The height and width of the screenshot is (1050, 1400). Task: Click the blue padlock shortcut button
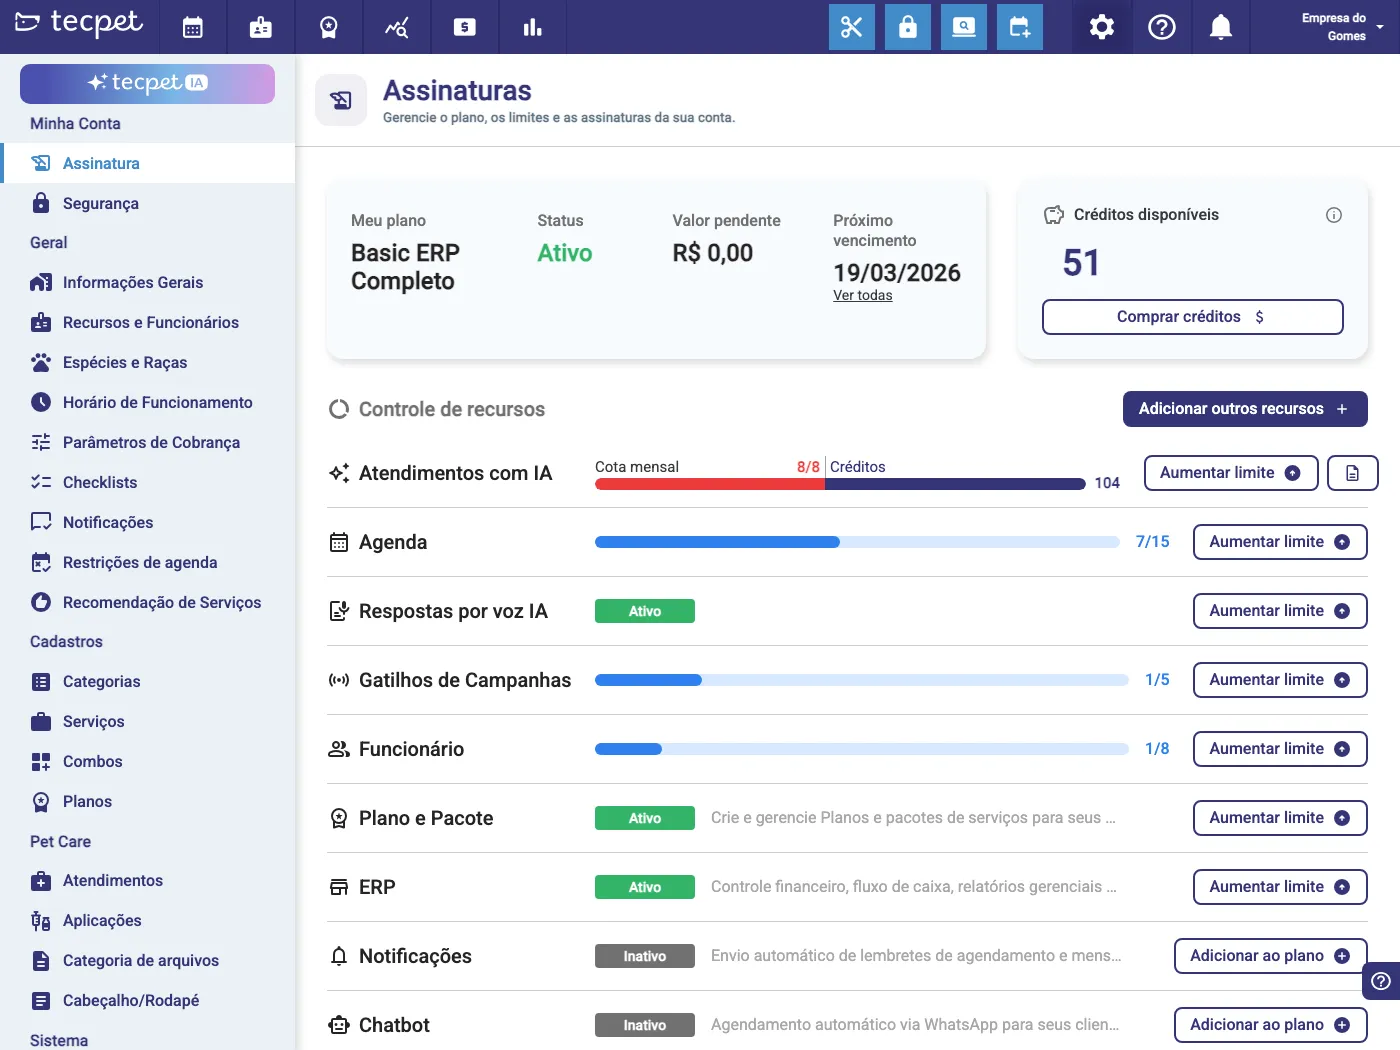(908, 27)
